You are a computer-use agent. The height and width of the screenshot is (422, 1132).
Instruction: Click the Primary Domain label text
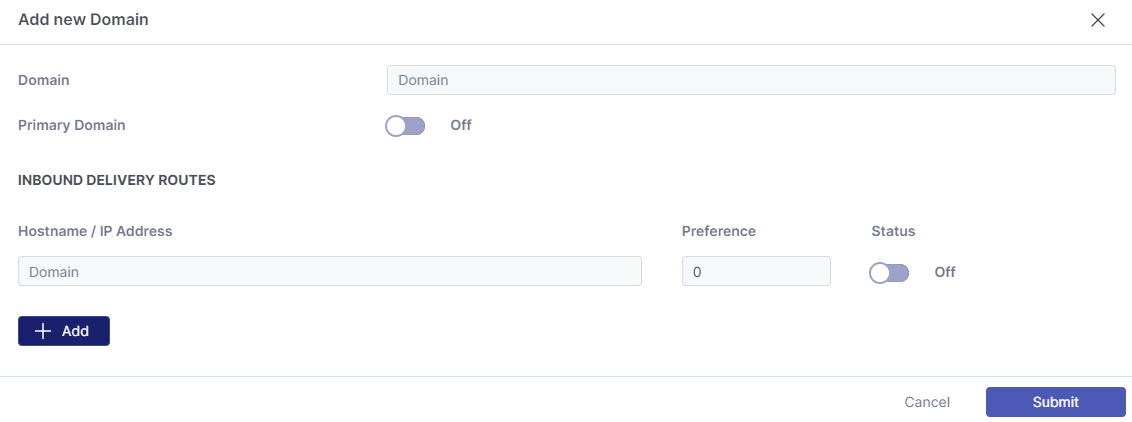[72, 126]
